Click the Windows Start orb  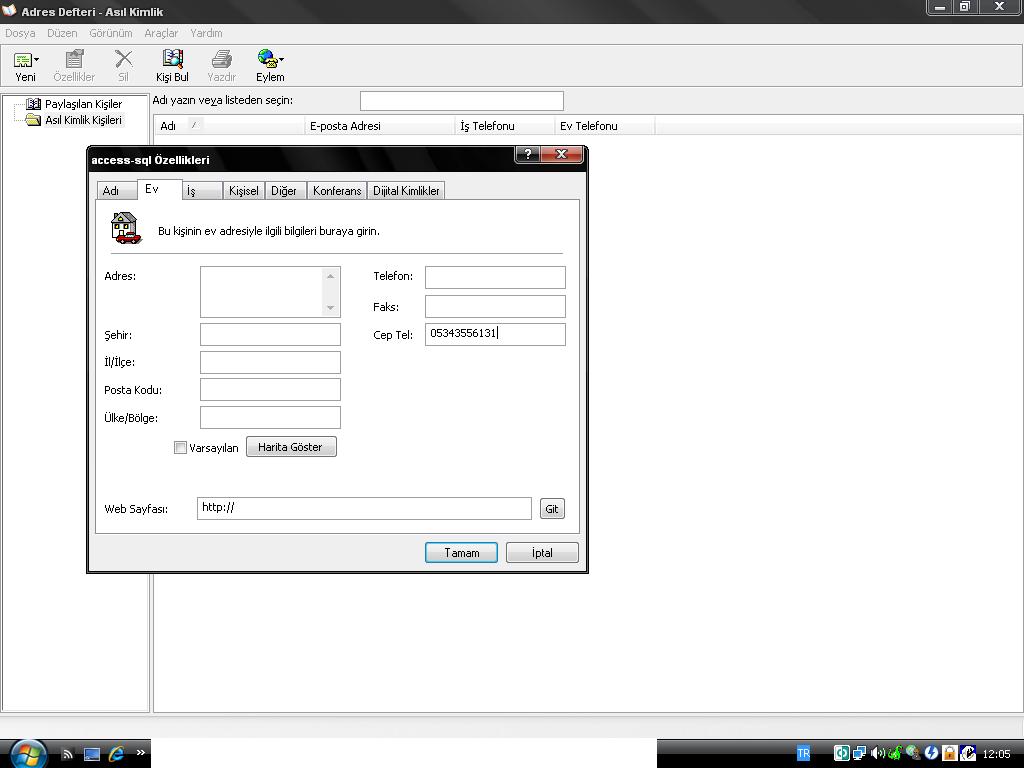tap(27, 752)
